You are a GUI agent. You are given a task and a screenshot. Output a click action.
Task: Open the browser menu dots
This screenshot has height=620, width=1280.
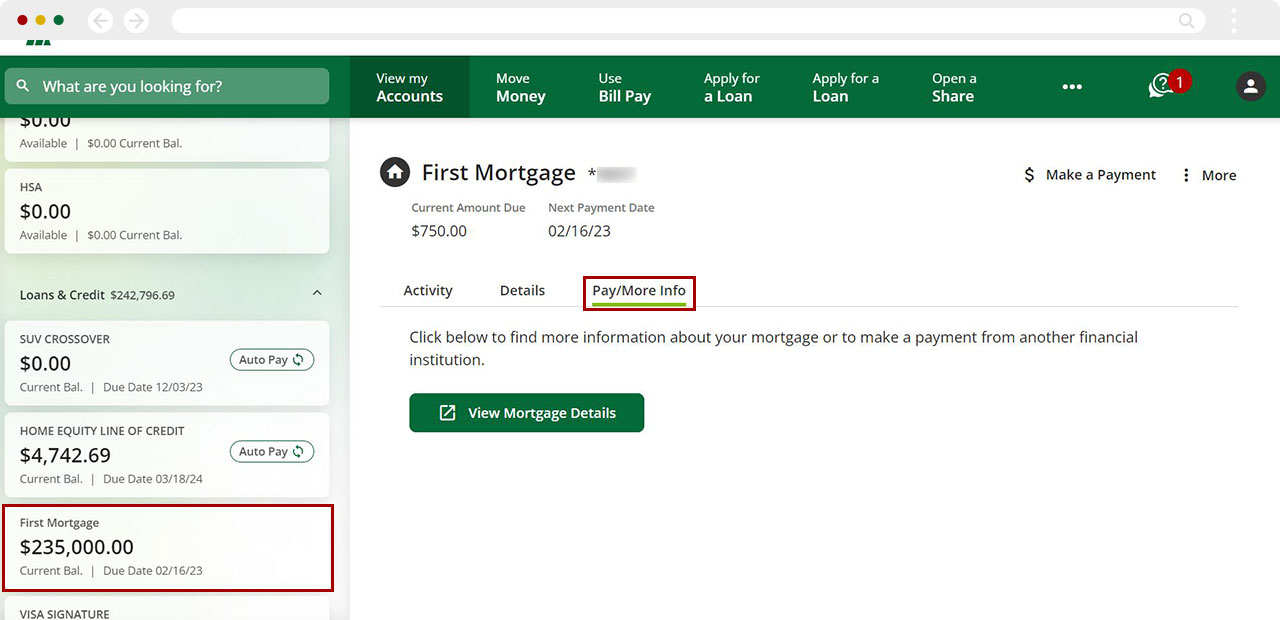pyautogui.click(x=1234, y=20)
